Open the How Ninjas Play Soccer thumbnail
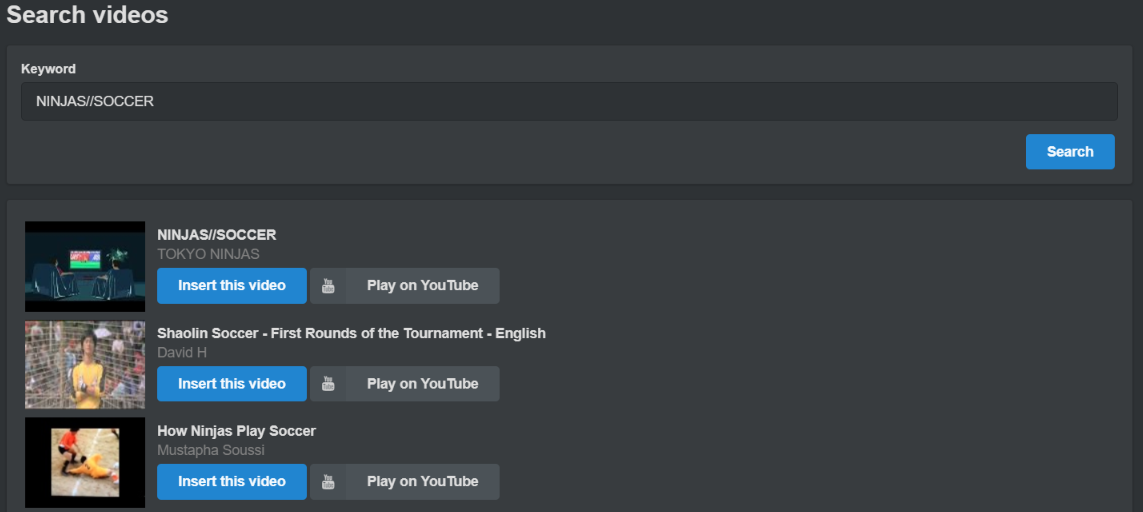The width and height of the screenshot is (1143, 512). [x=85, y=462]
